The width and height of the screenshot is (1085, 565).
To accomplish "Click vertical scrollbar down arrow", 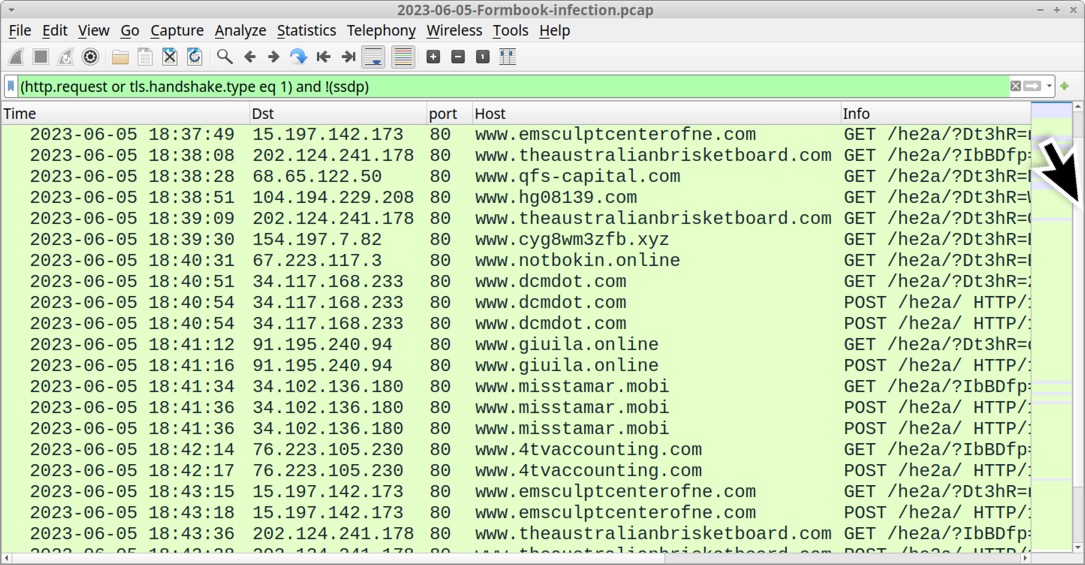I will tap(1078, 548).
